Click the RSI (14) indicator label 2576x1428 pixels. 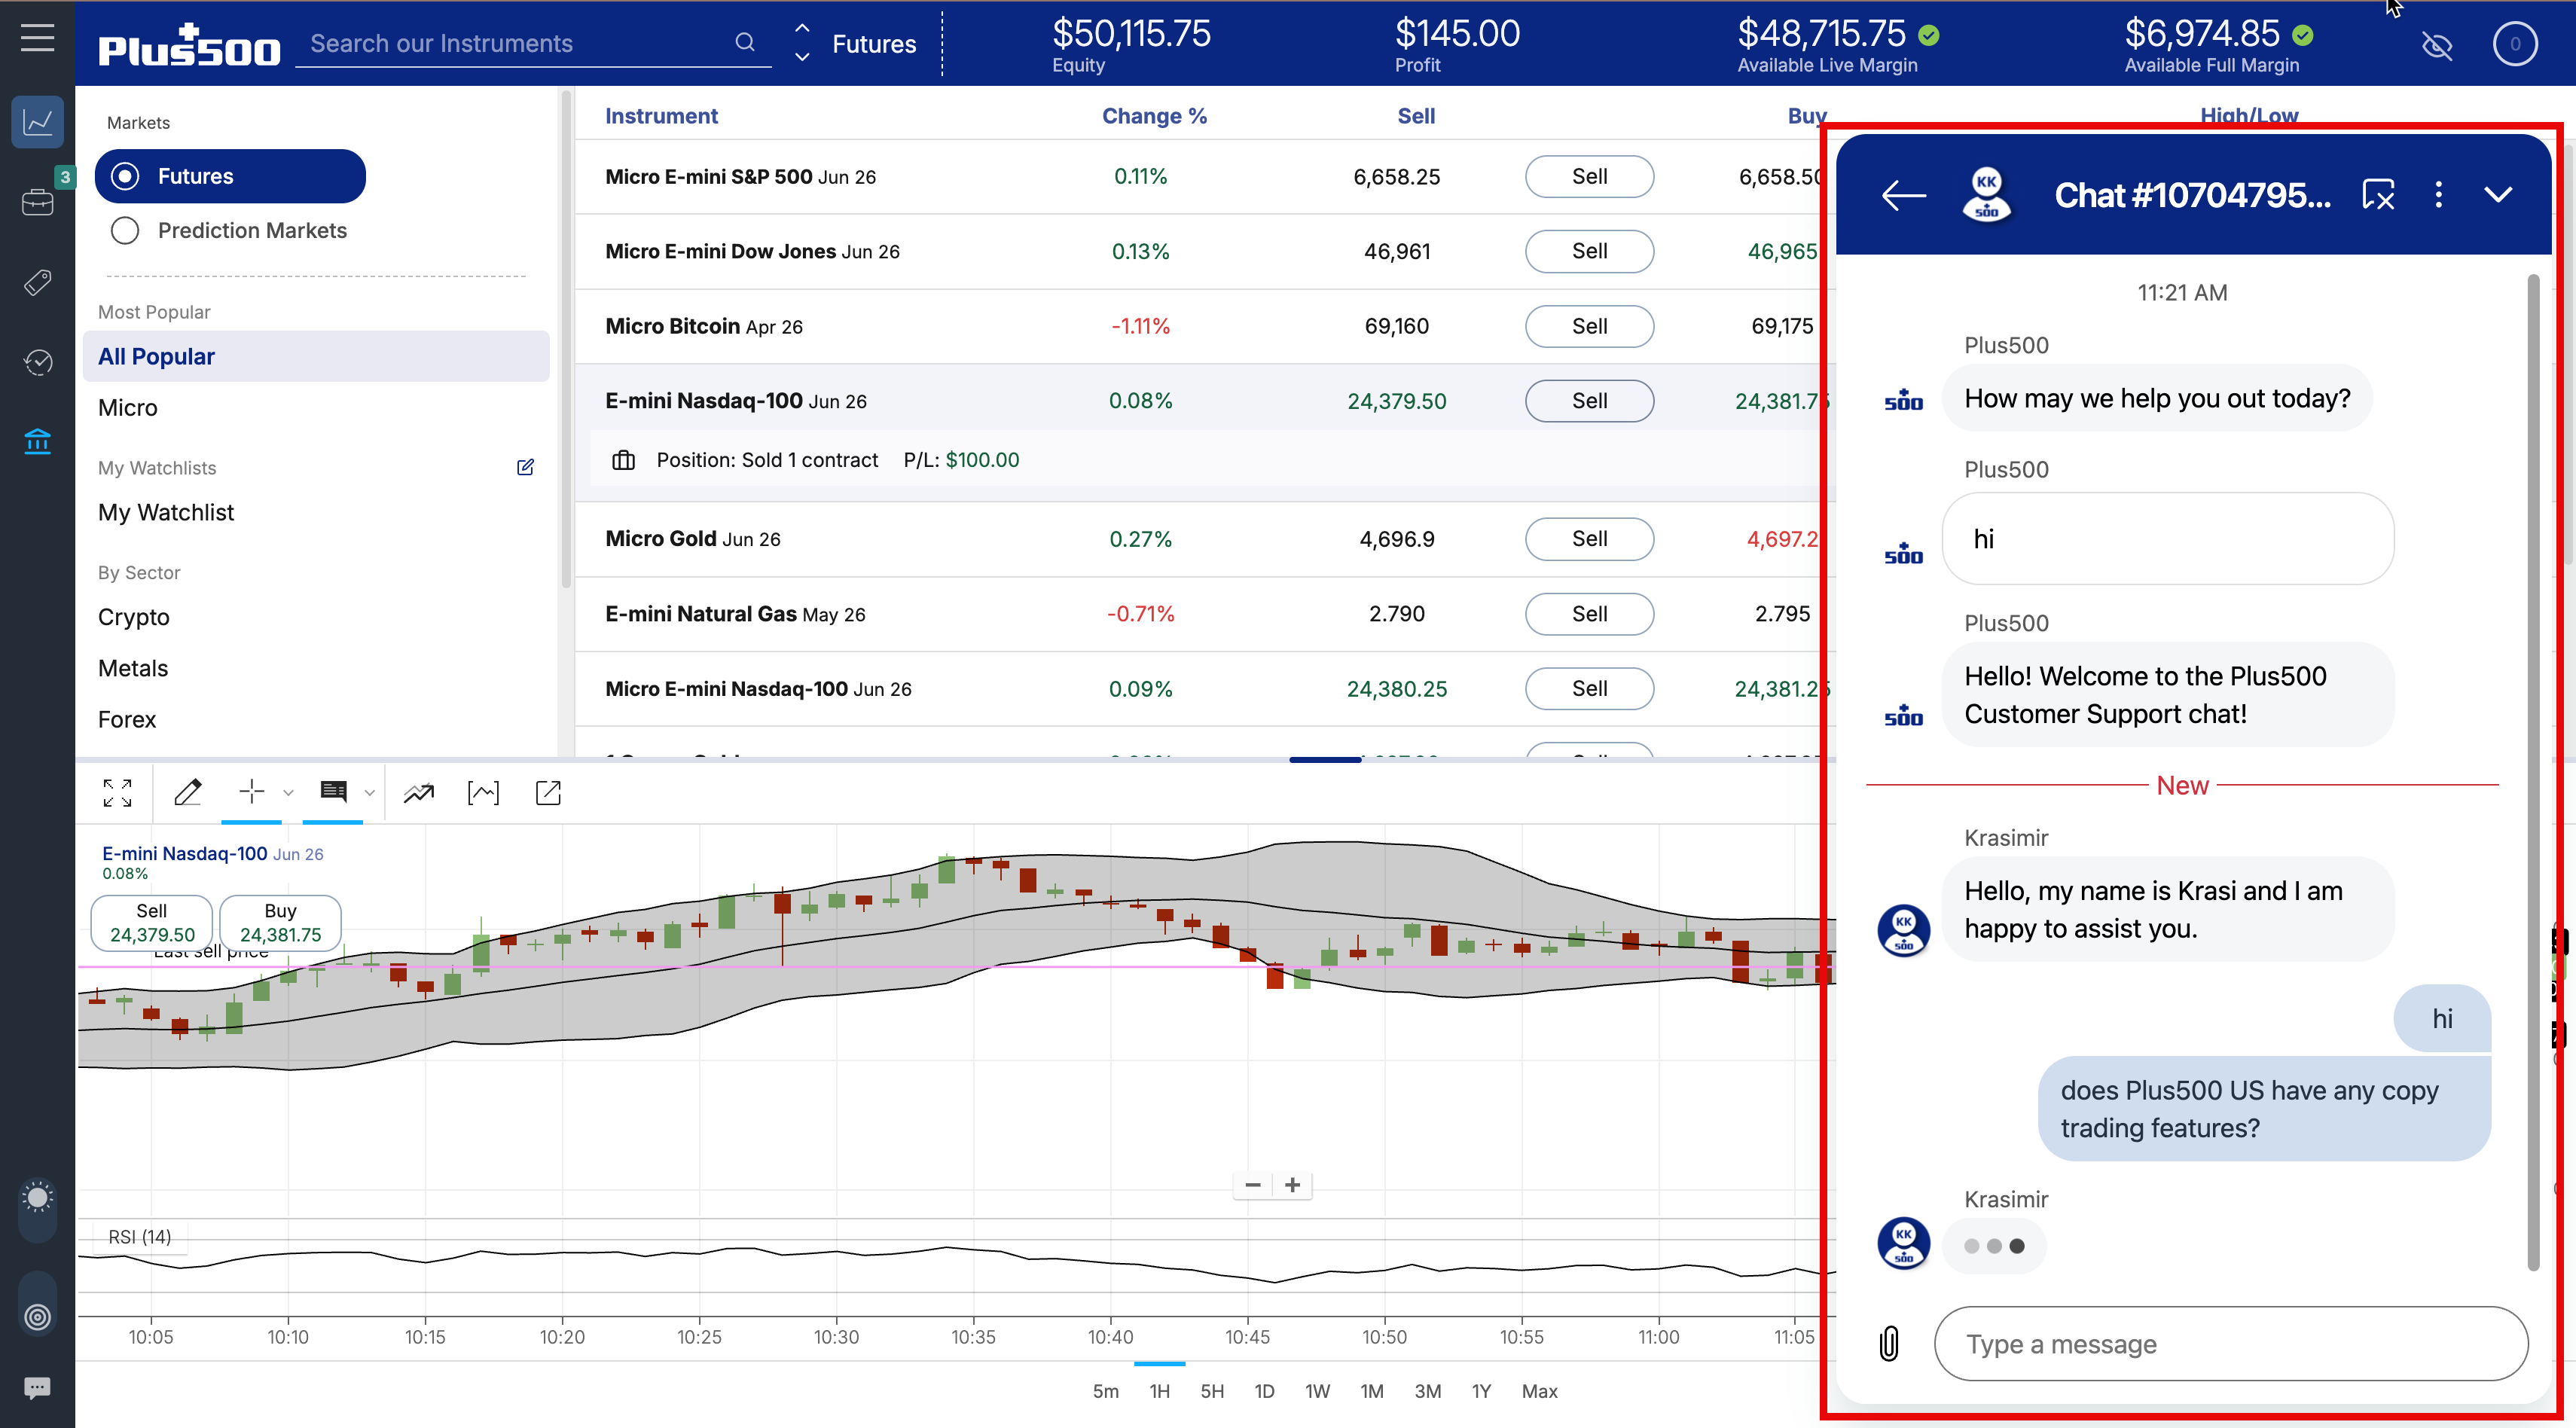tap(140, 1237)
